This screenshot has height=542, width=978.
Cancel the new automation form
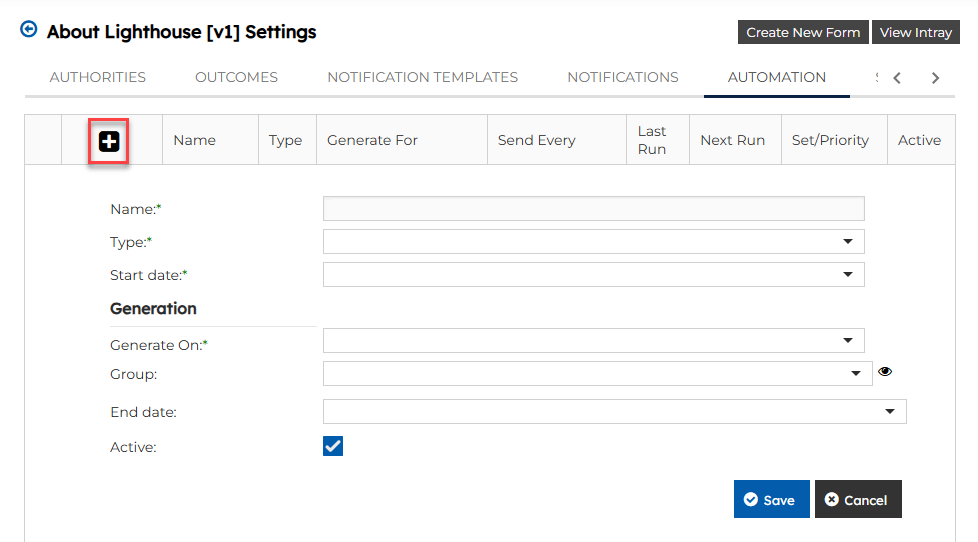point(857,500)
